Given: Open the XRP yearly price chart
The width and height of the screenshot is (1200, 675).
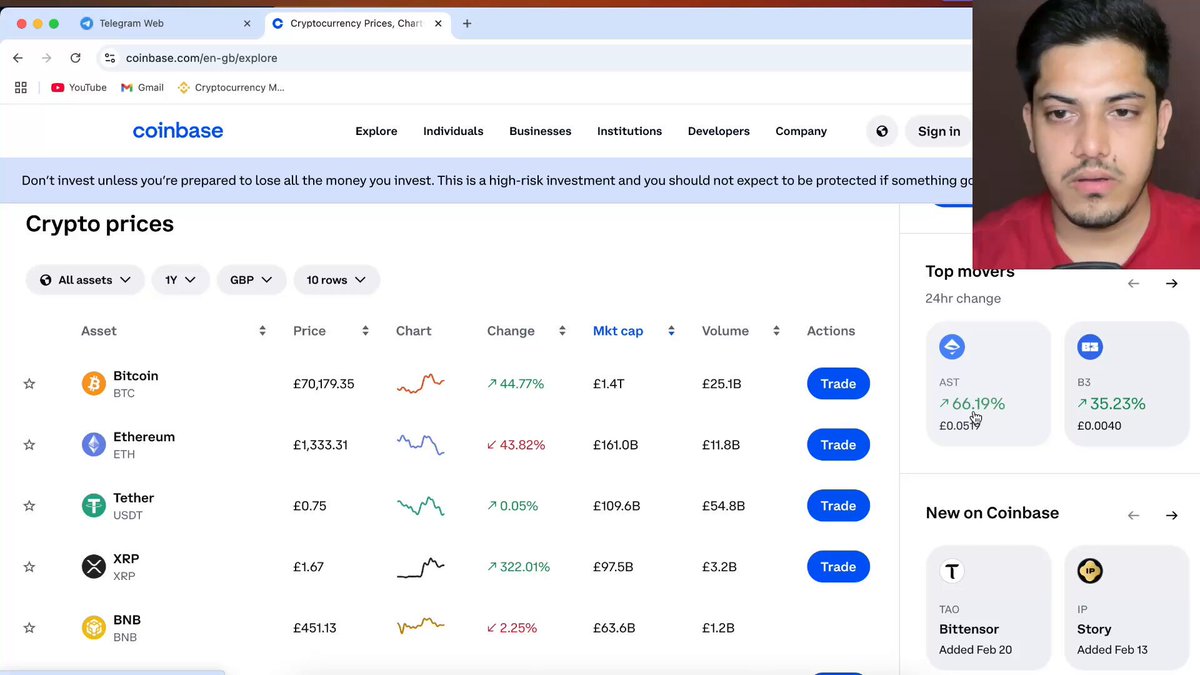Looking at the screenshot, I should (421, 567).
